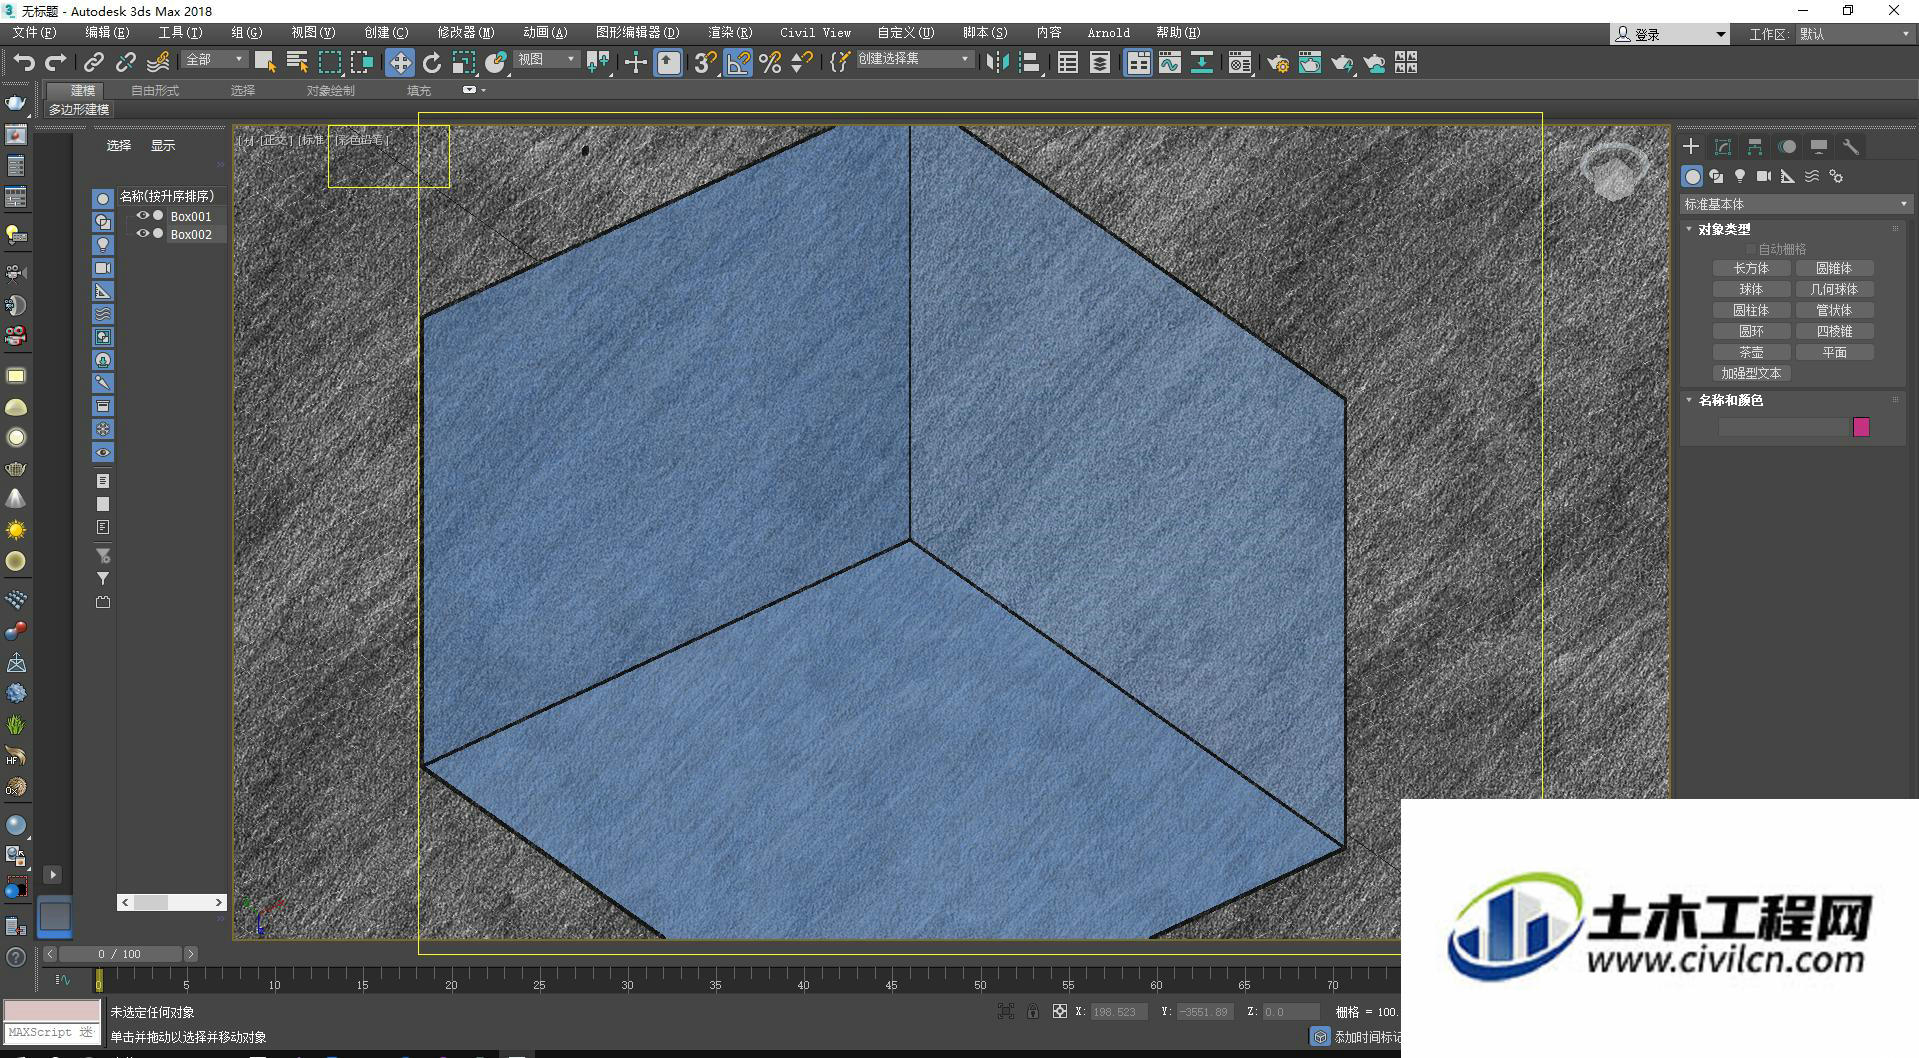This screenshot has width=1919, height=1058.
Task: Open the Mirror tool
Action: 997,63
